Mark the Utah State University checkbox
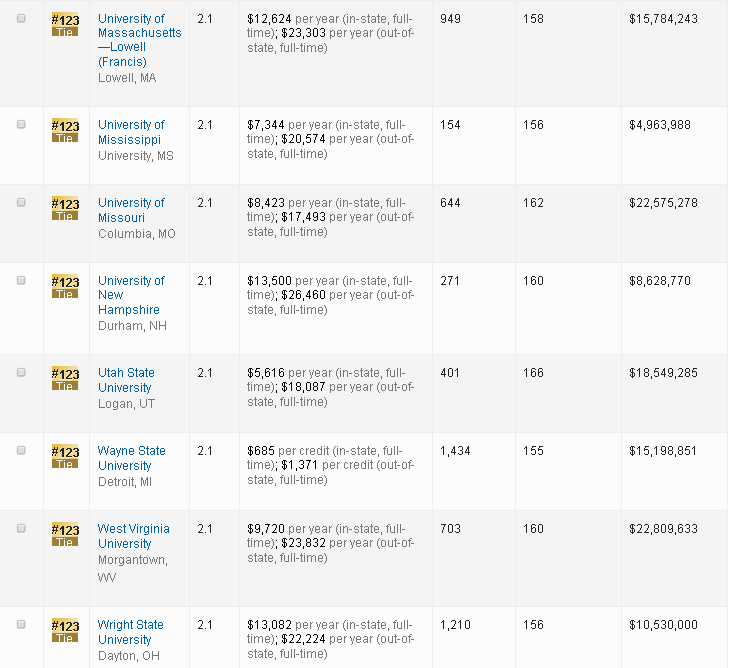Image resolution: width=729 pixels, height=668 pixels. pyautogui.click(x=22, y=372)
